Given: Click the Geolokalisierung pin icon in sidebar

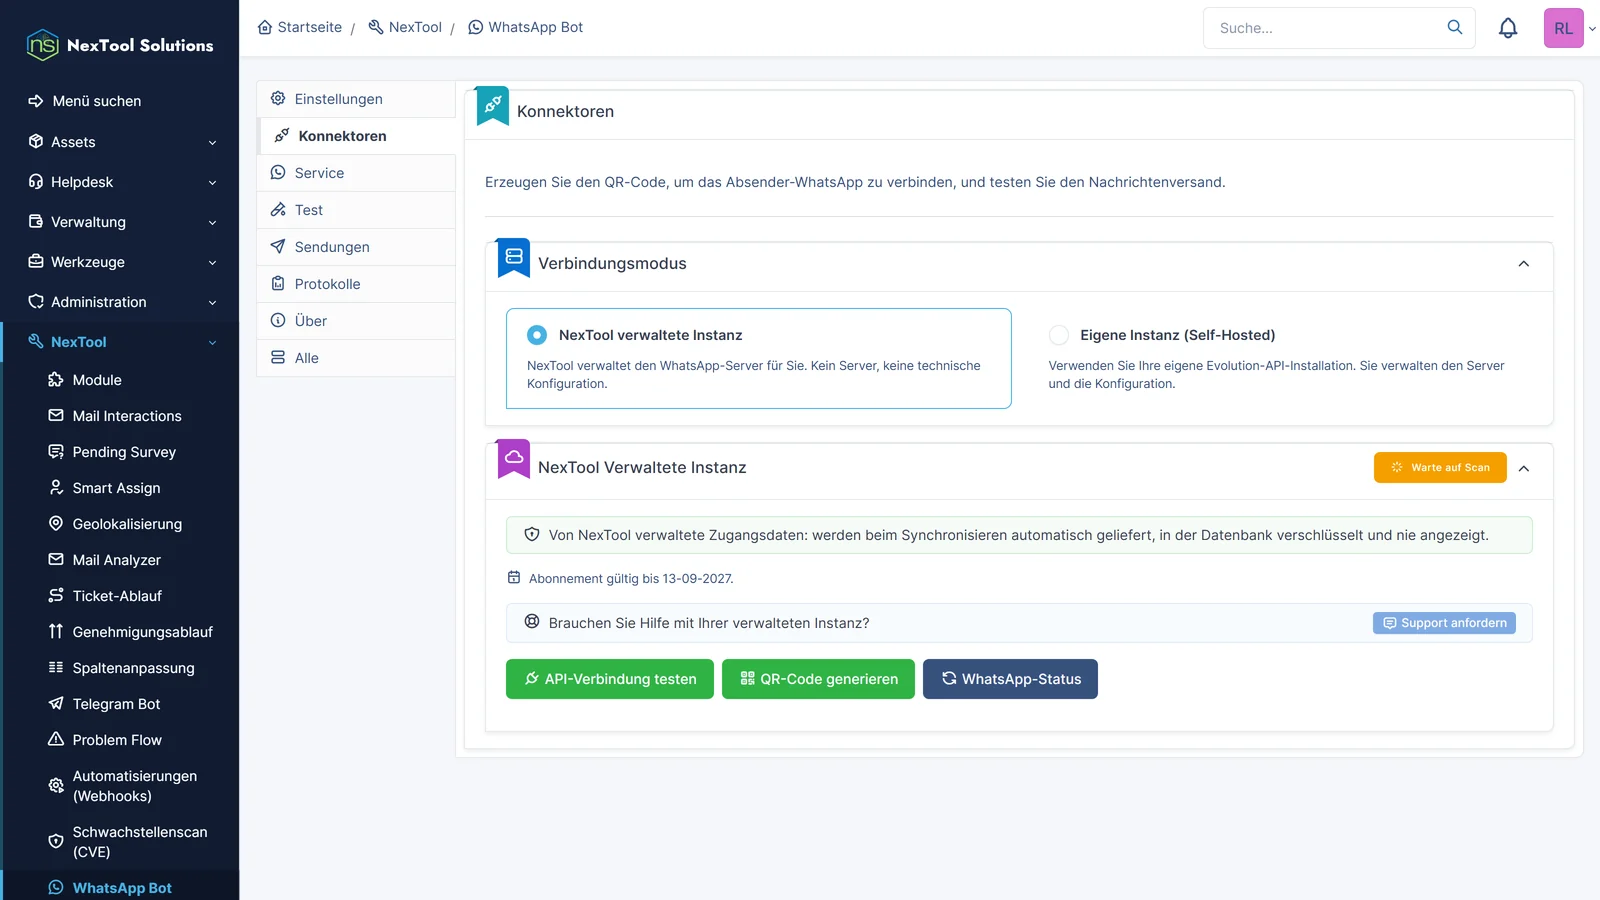Looking at the screenshot, I should coord(56,524).
